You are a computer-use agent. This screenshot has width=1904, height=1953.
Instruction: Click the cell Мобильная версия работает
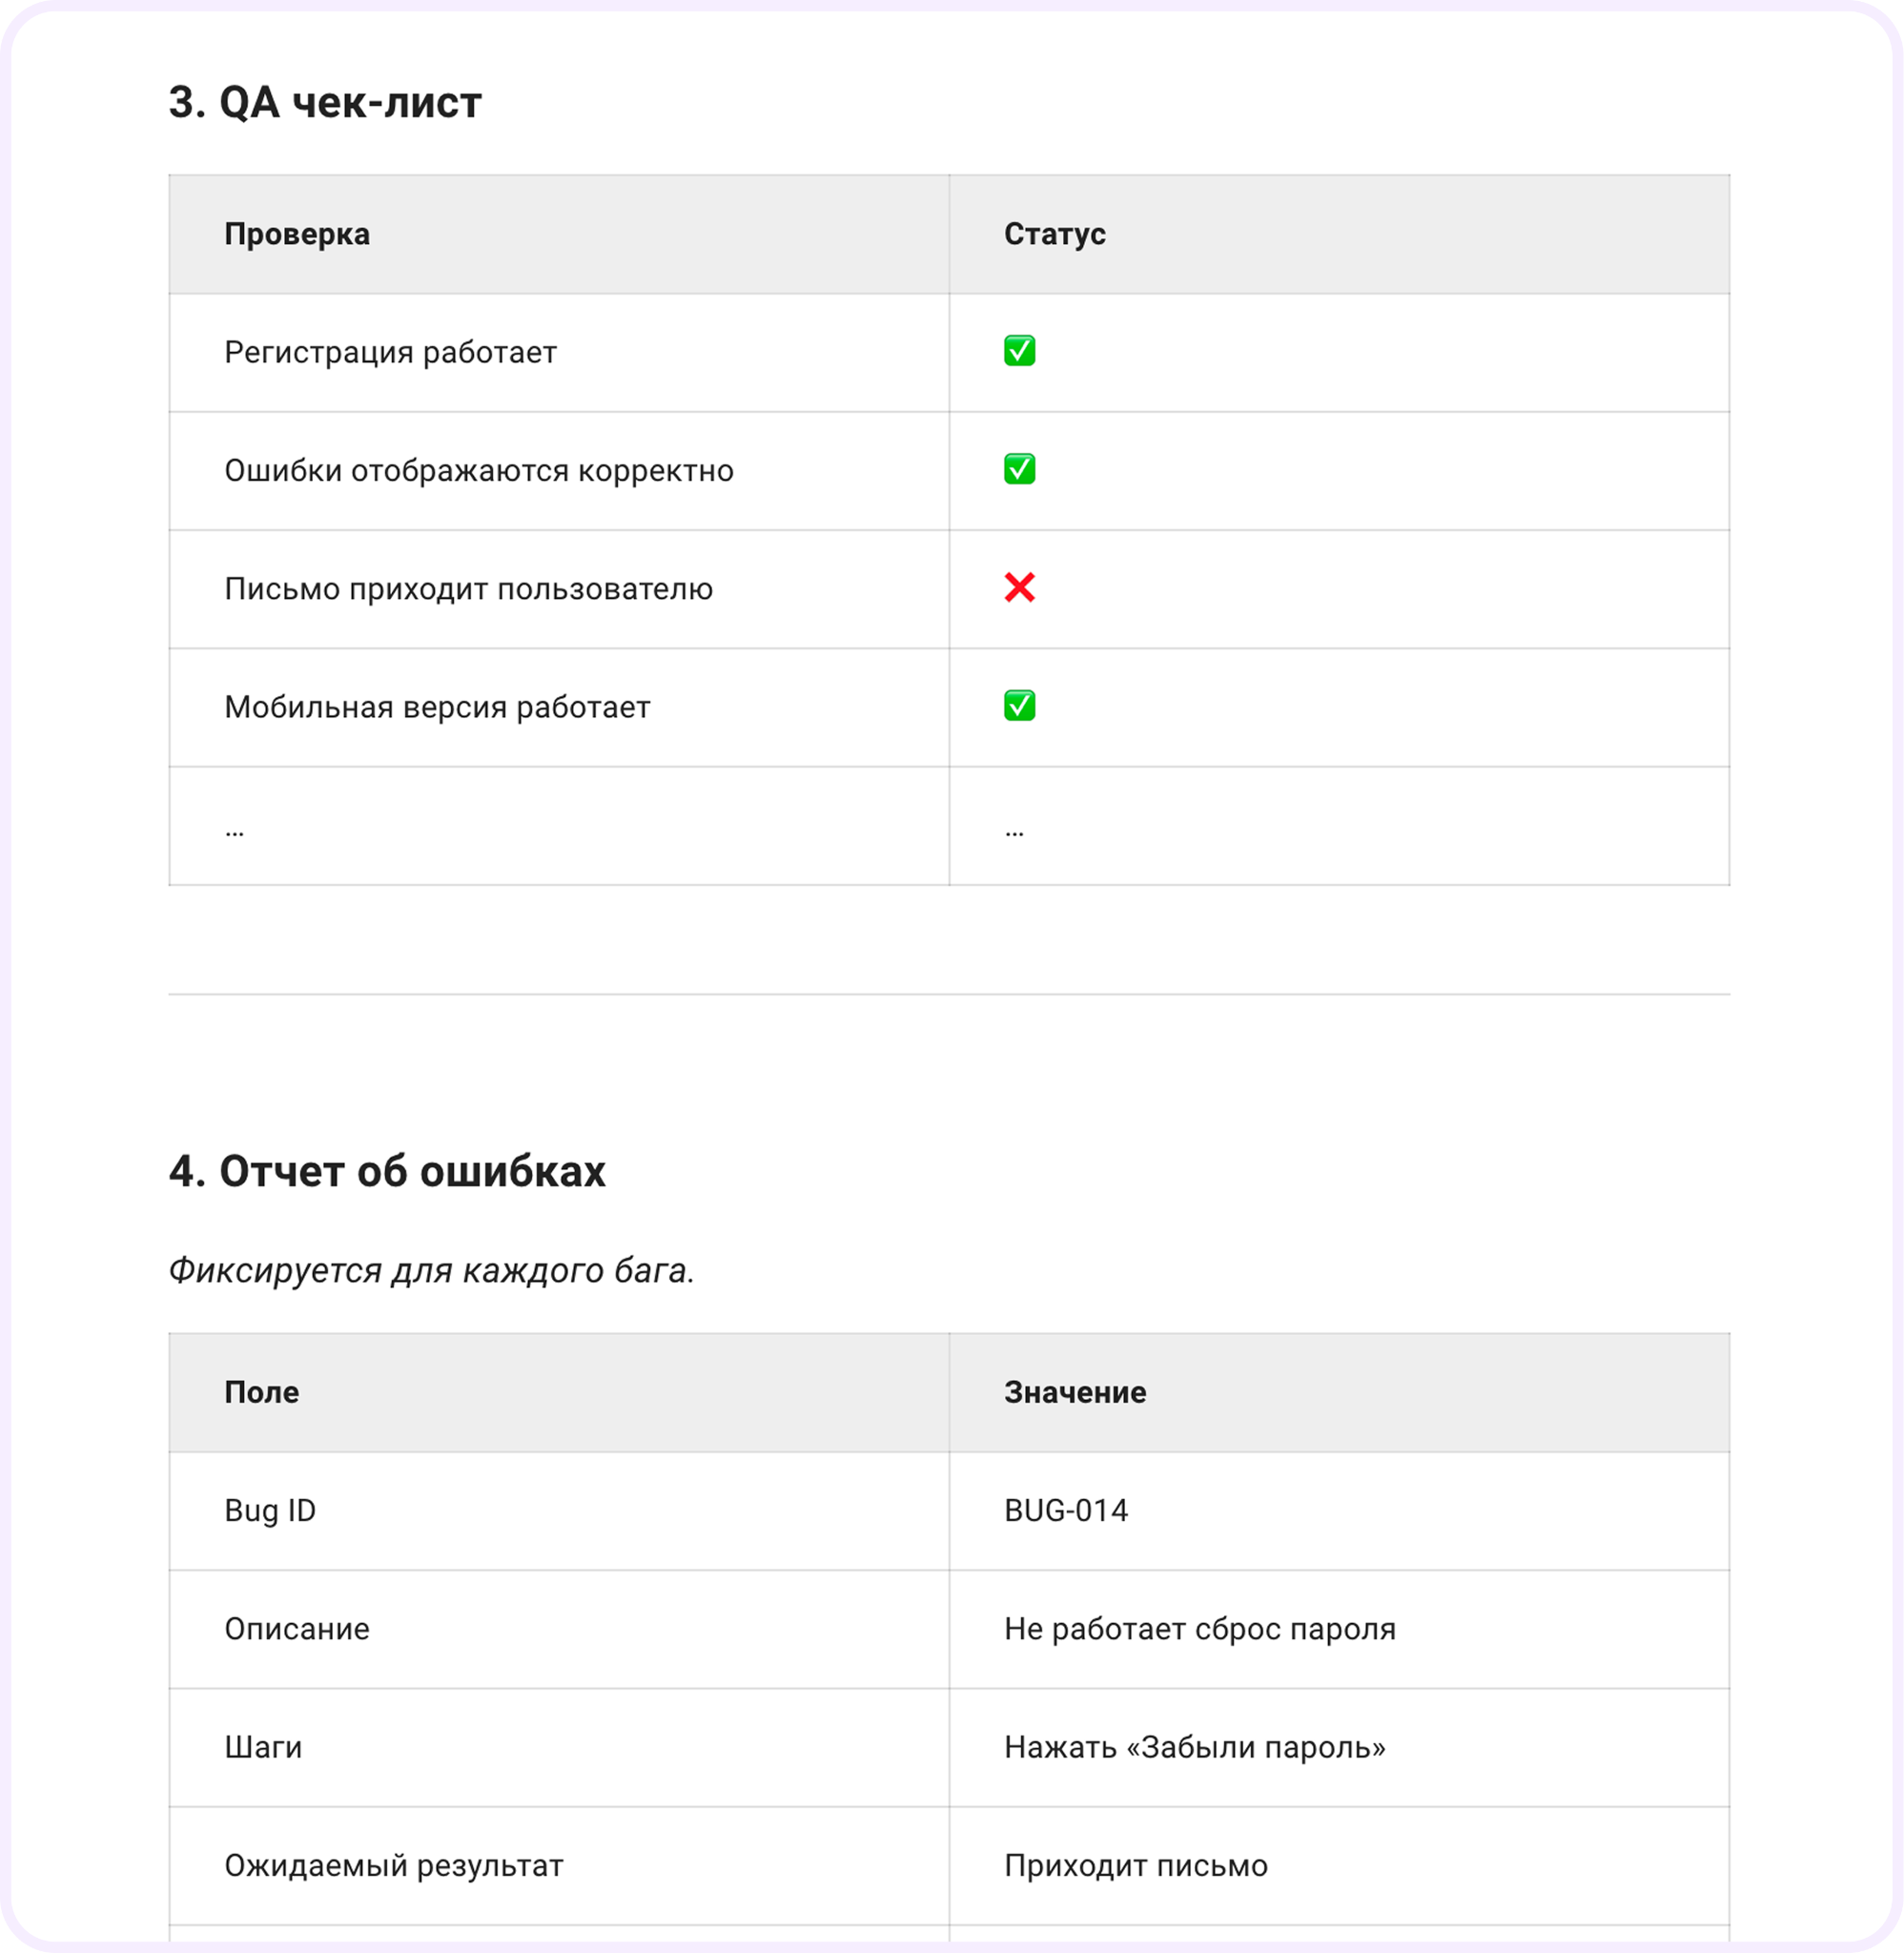[559, 707]
